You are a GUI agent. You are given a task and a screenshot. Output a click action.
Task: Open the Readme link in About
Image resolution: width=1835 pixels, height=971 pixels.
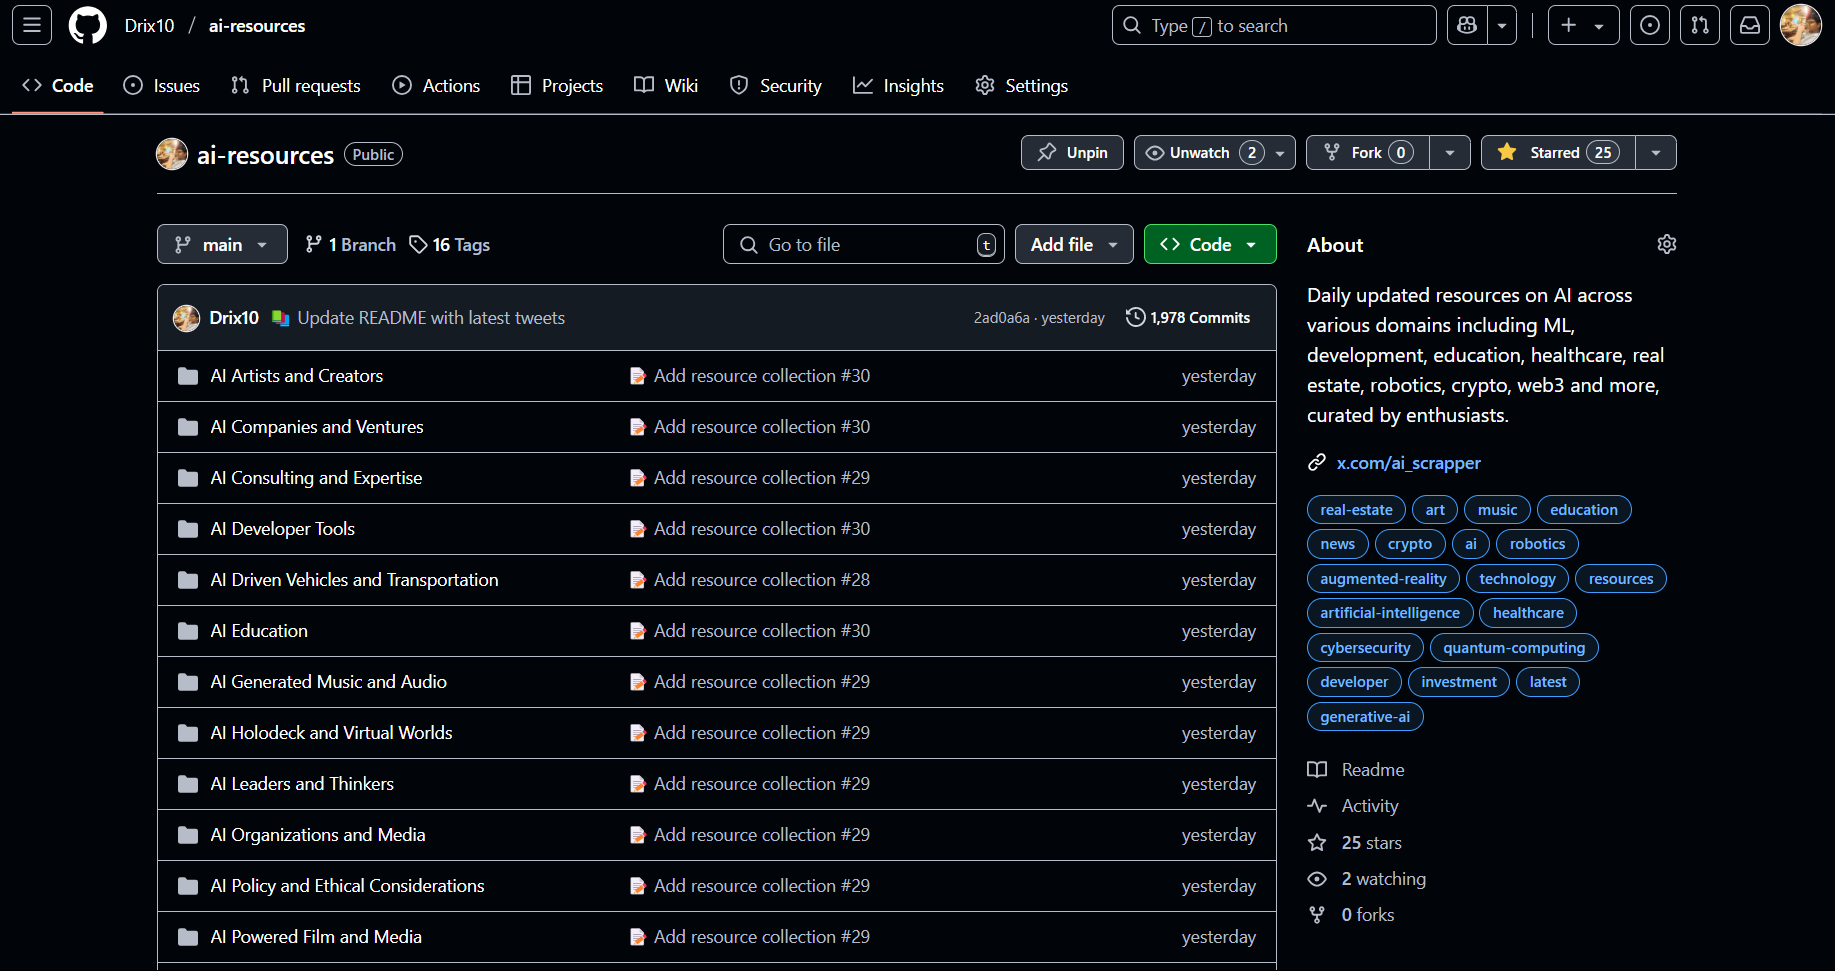click(x=1356, y=770)
